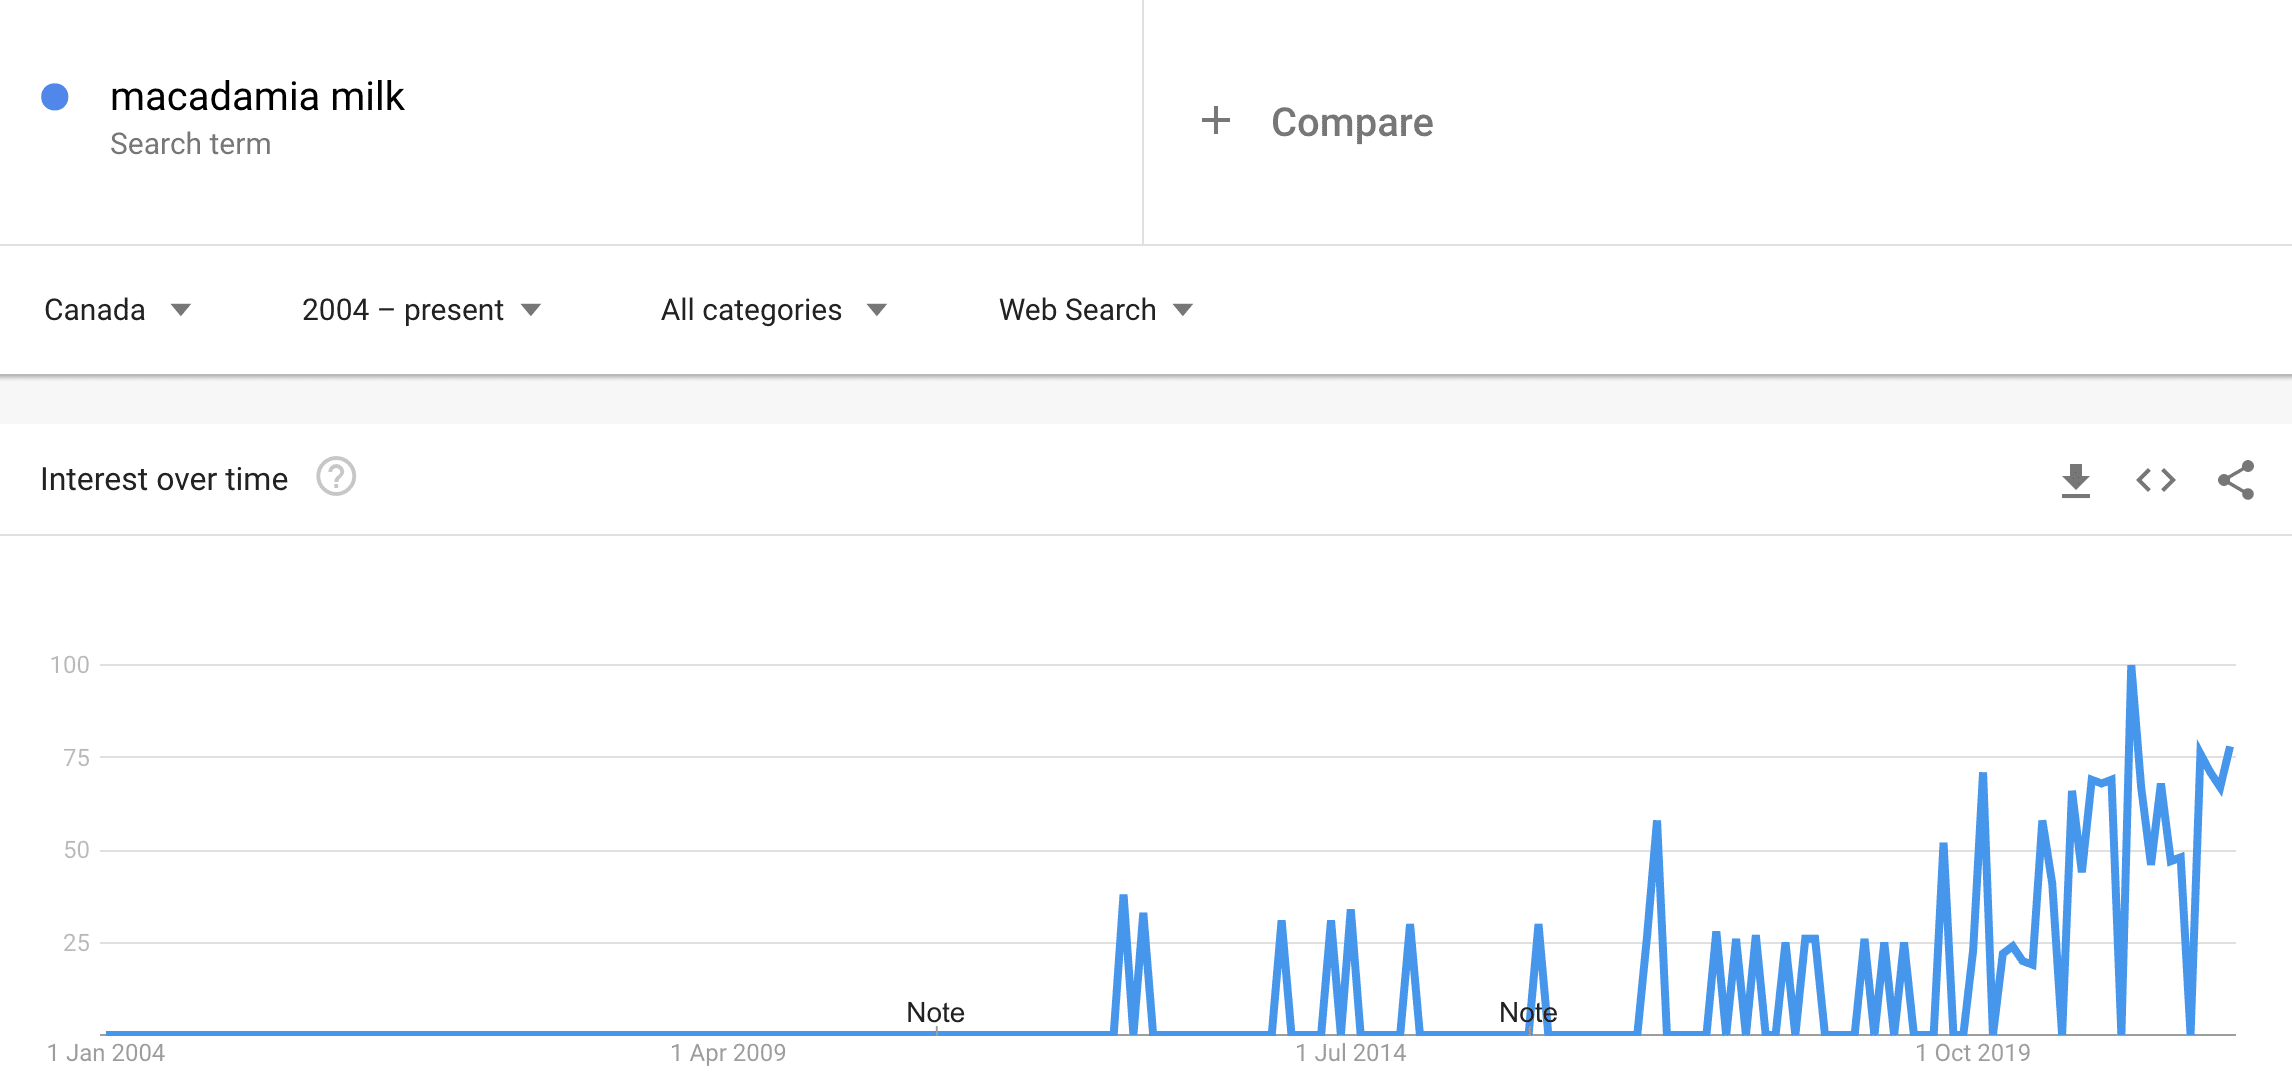Click the arrow next to Web Search
The image size is (2292, 1088).
(x=1183, y=310)
